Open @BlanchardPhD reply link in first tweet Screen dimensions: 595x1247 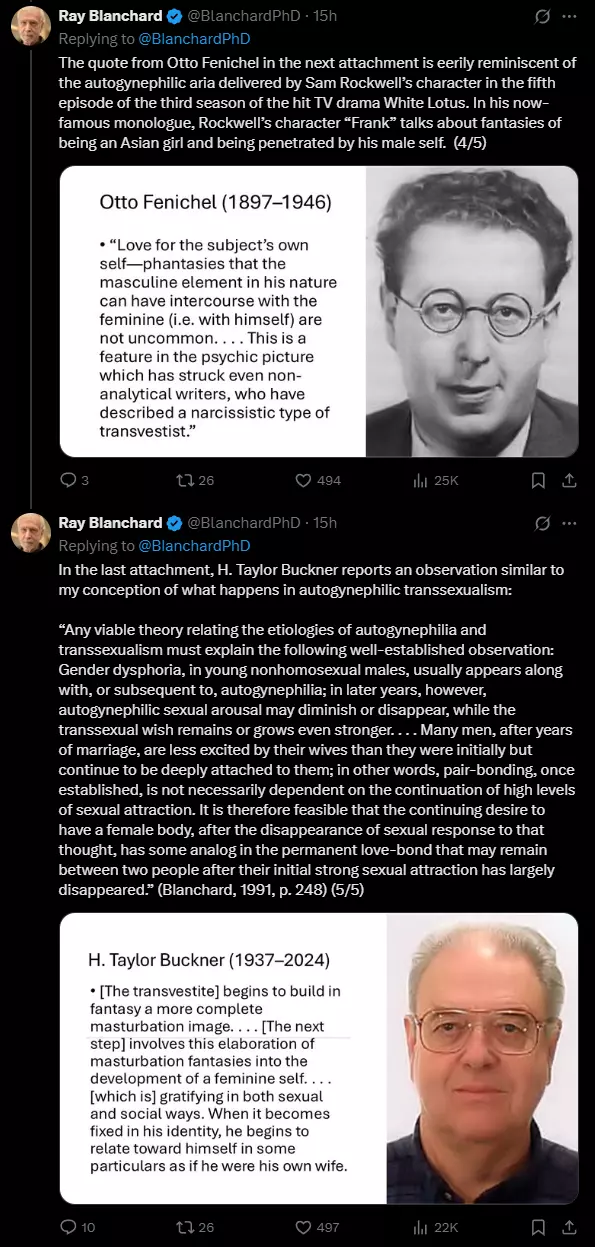coord(193,39)
